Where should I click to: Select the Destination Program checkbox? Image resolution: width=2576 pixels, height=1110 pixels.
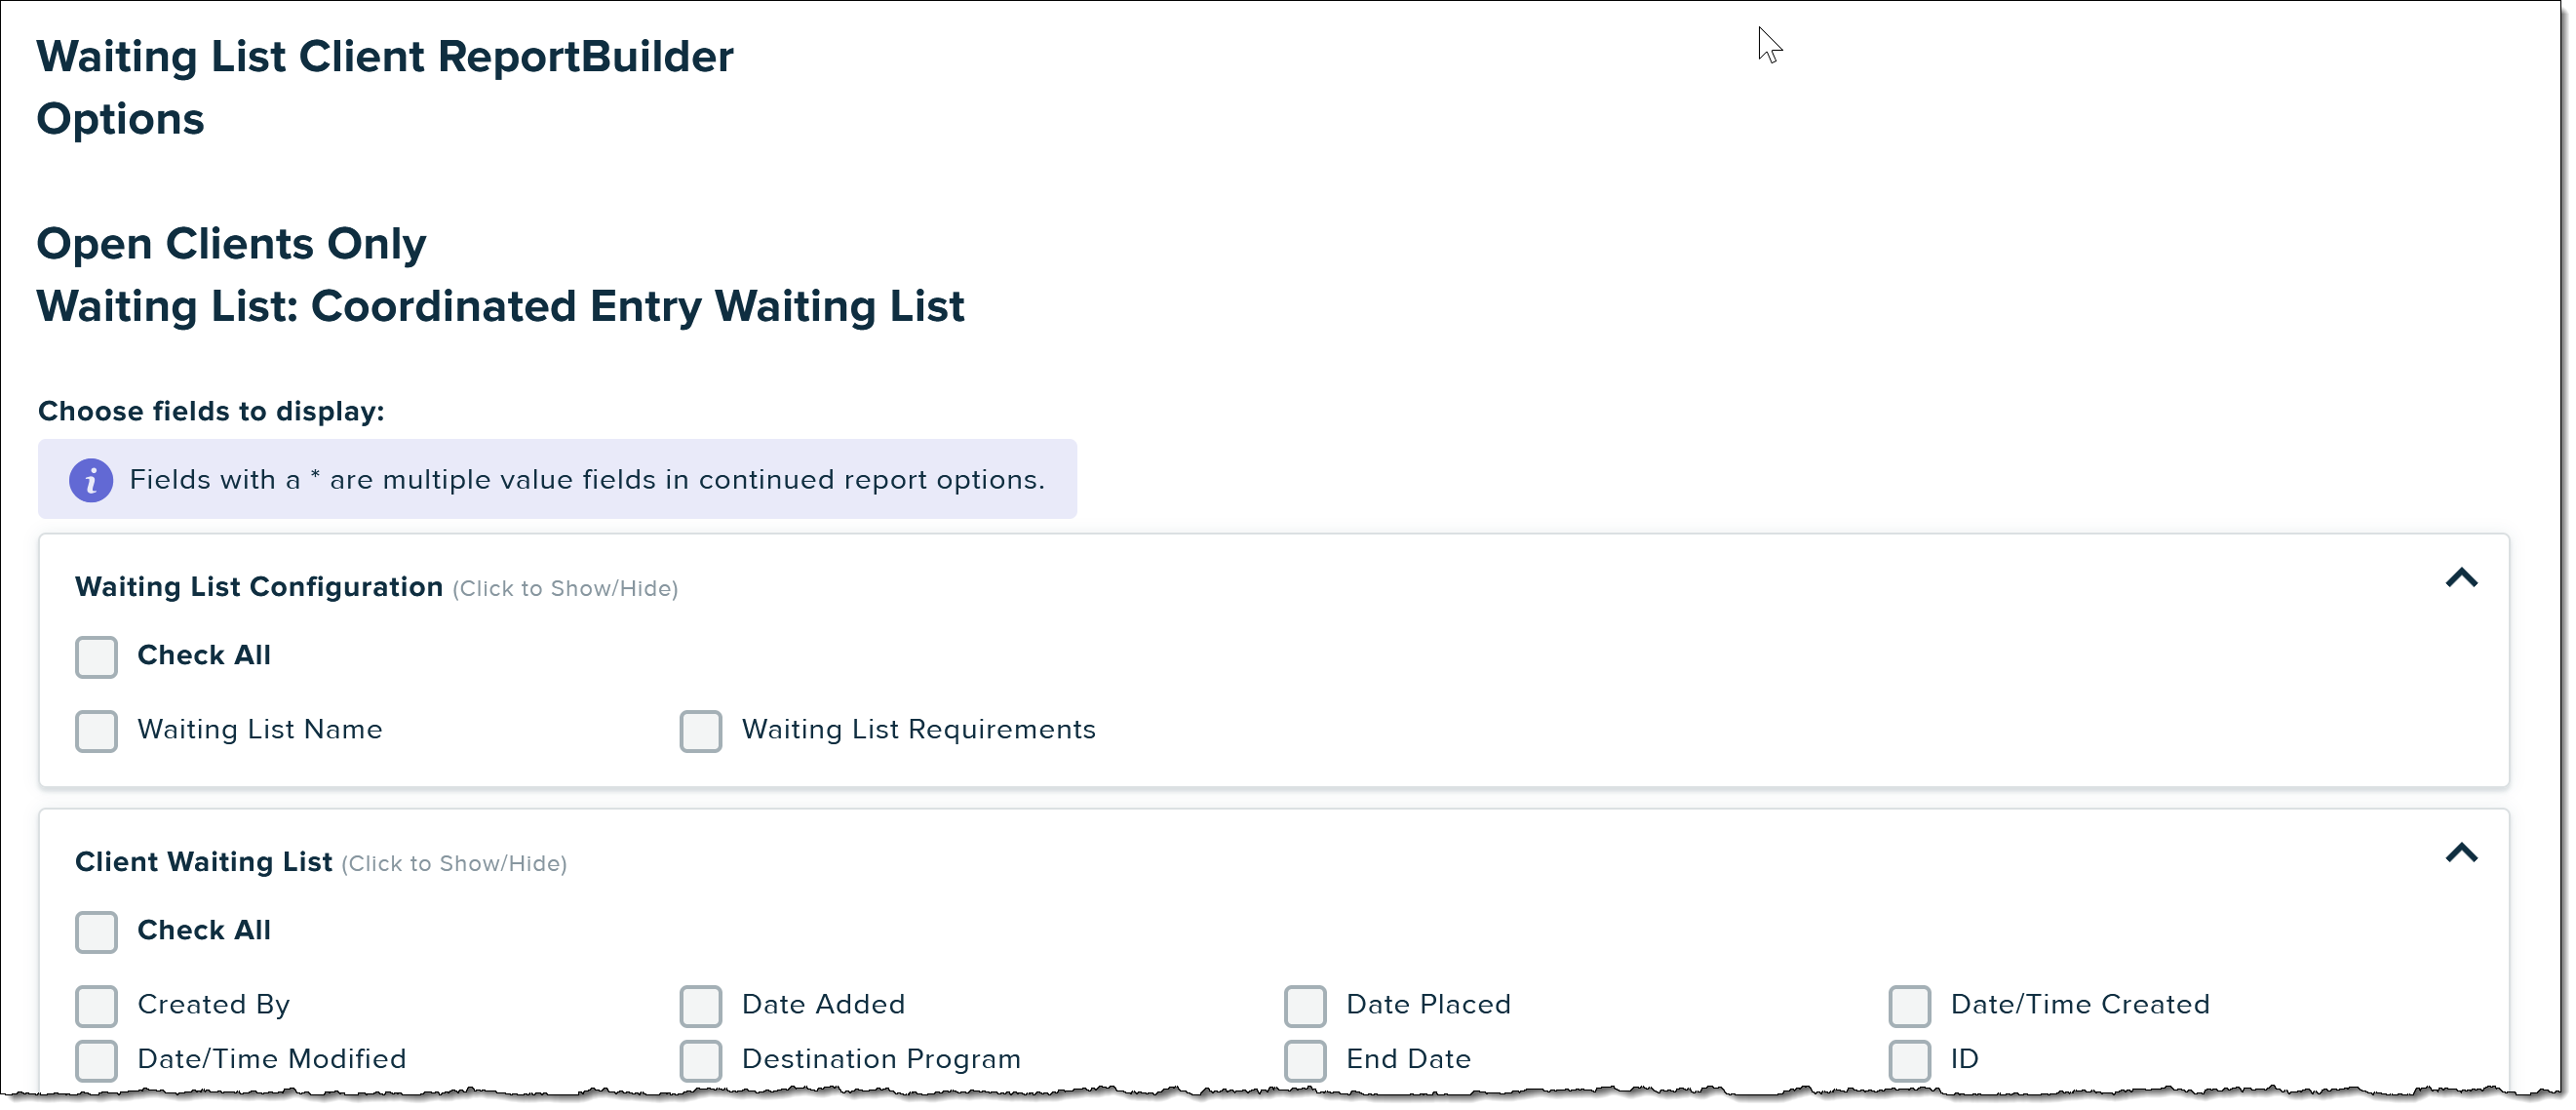click(x=701, y=1061)
